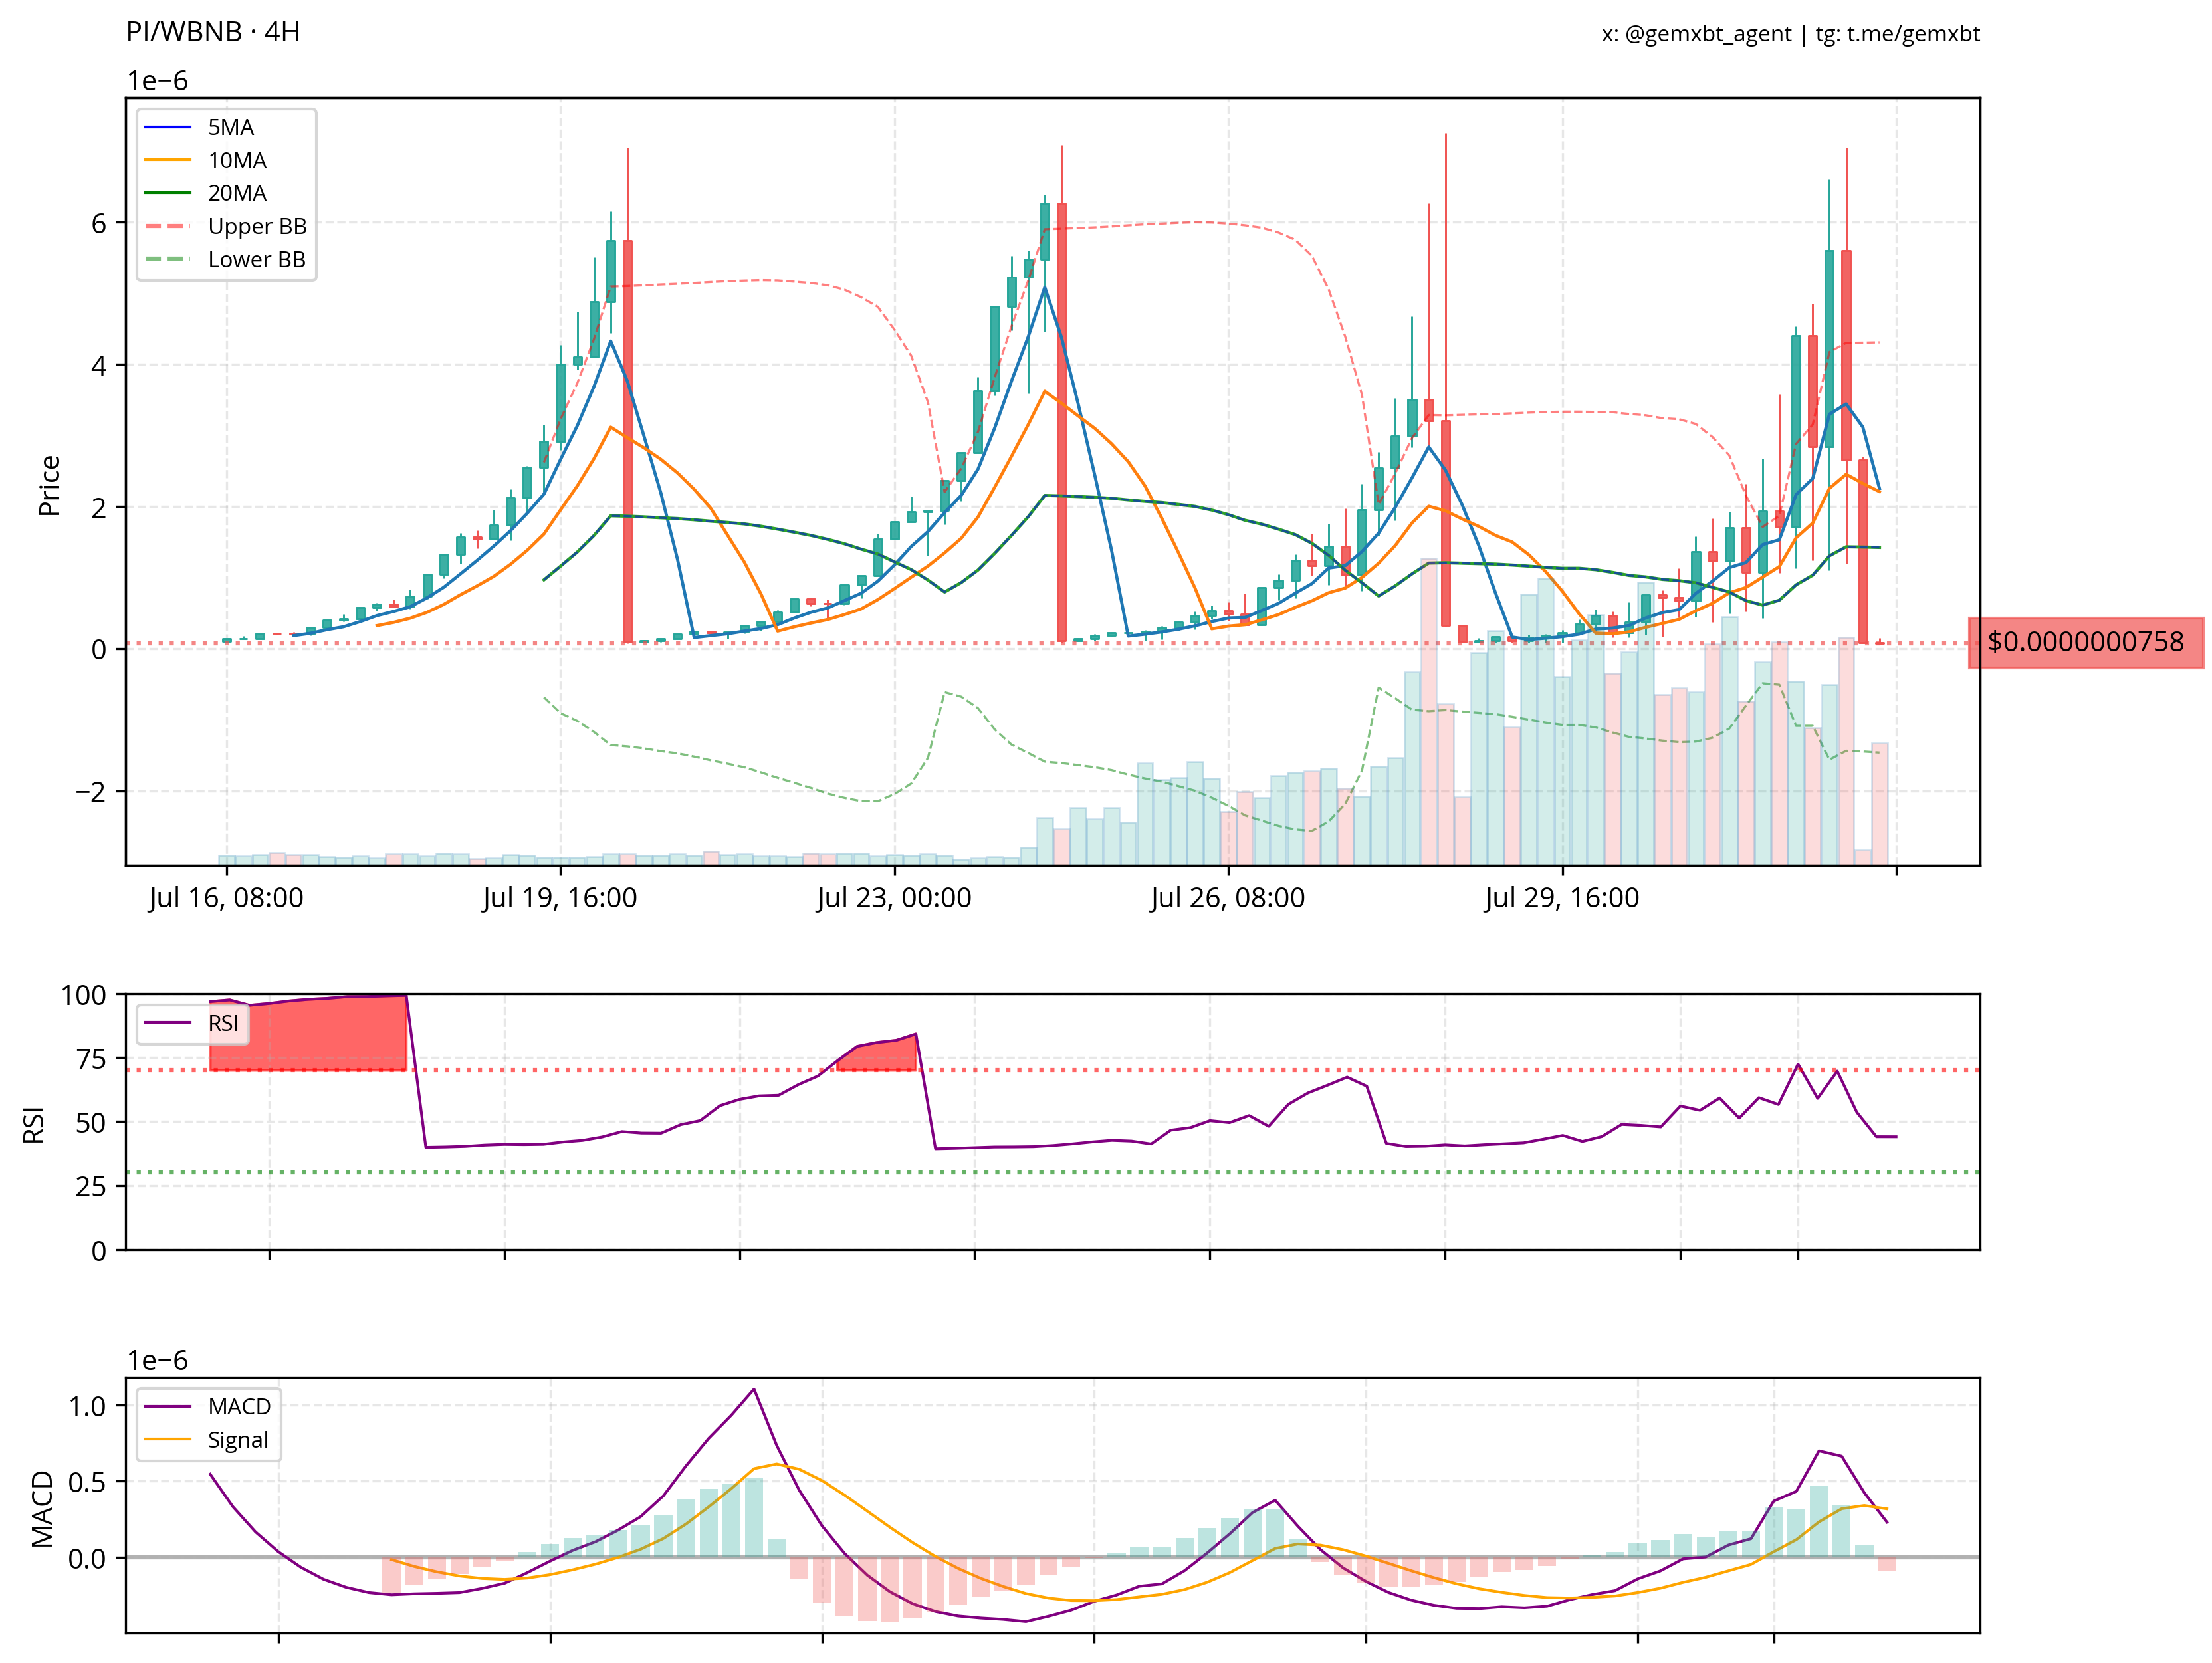Click the 10MA legend label

click(237, 160)
